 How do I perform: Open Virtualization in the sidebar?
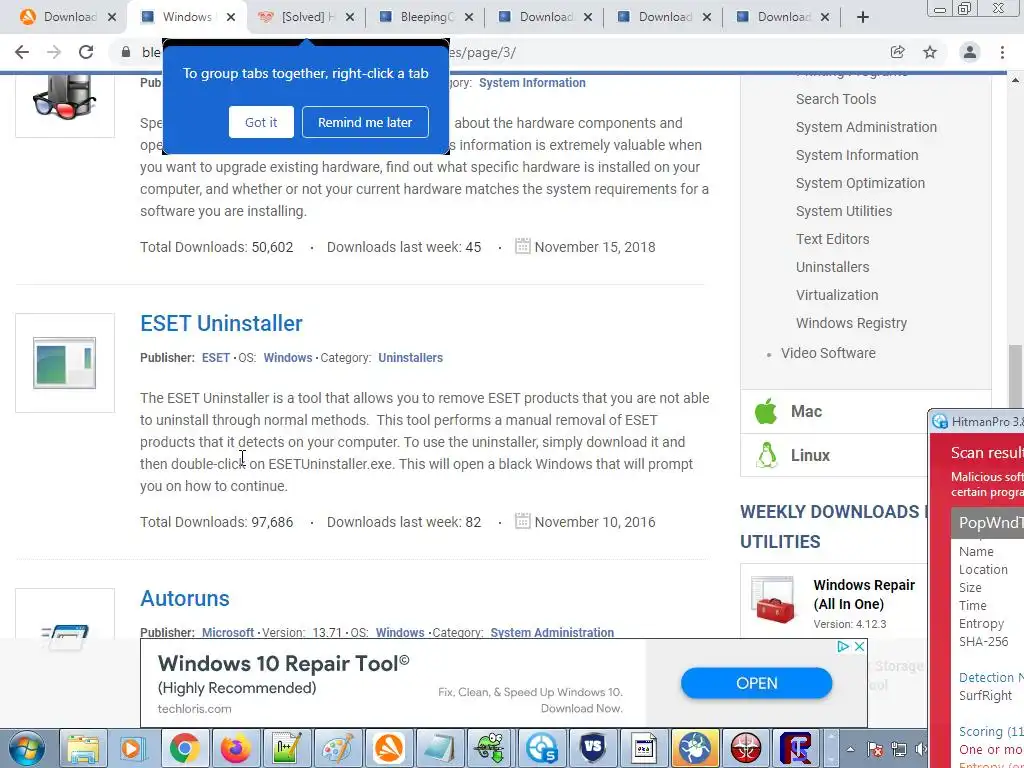point(837,295)
